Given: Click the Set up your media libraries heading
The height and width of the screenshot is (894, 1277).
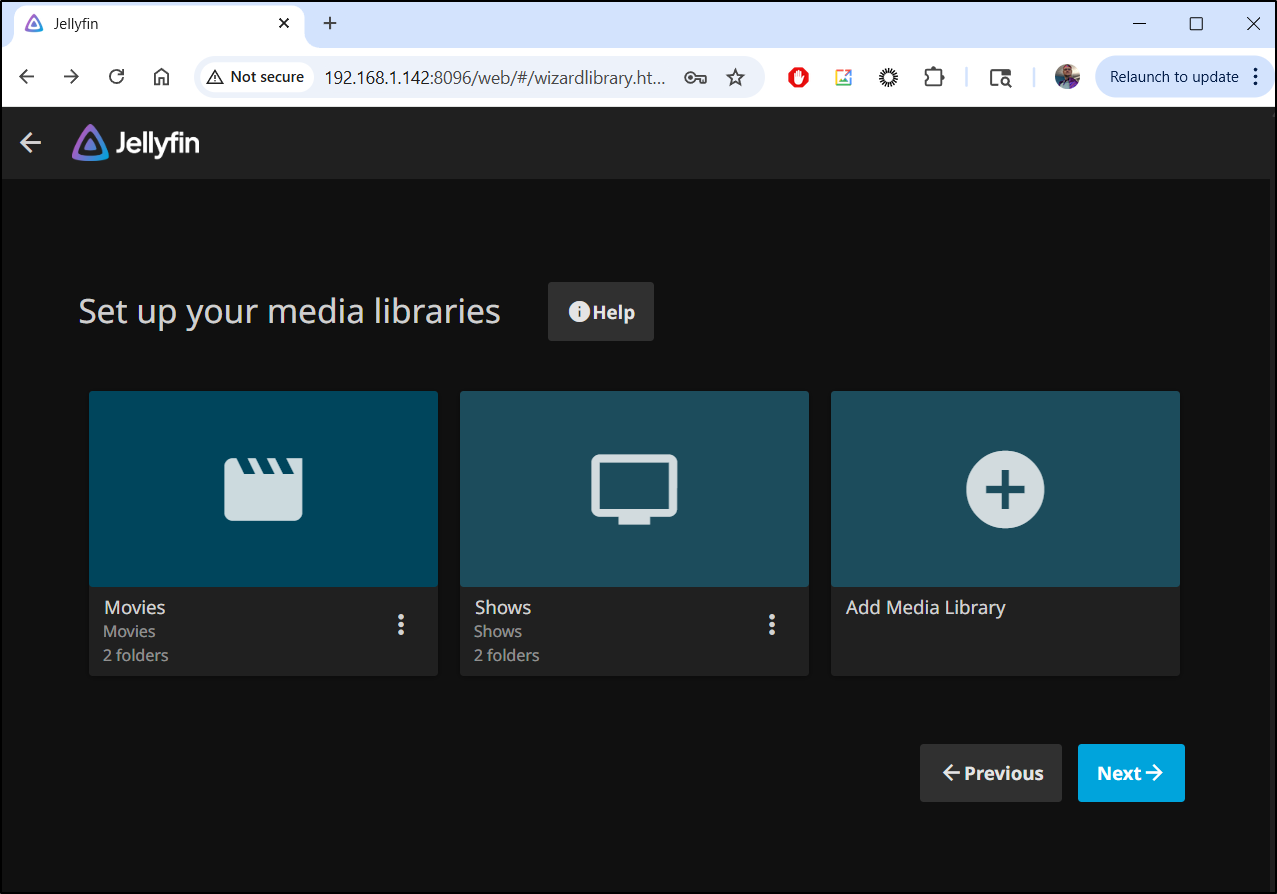Looking at the screenshot, I should pyautogui.click(x=290, y=312).
